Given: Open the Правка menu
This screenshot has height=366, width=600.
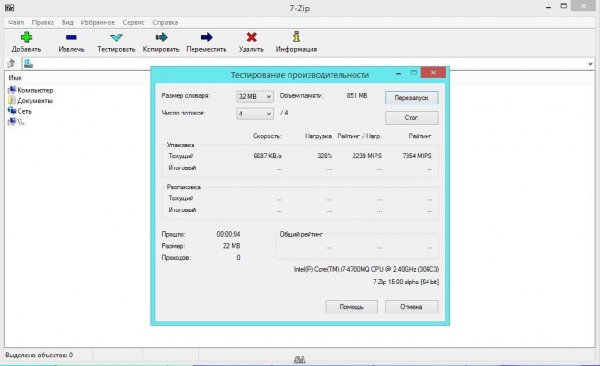Looking at the screenshot, I should pyautogui.click(x=42, y=23).
